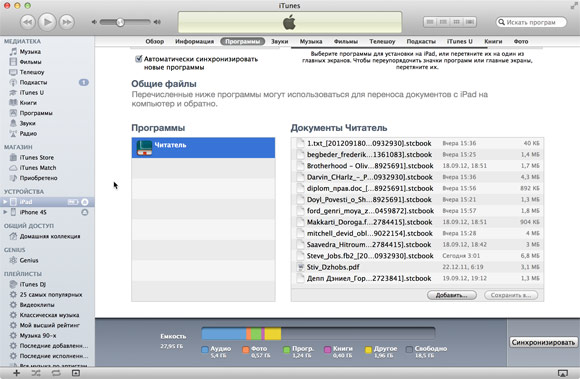Switch to Cover Flow view button

(470, 22)
